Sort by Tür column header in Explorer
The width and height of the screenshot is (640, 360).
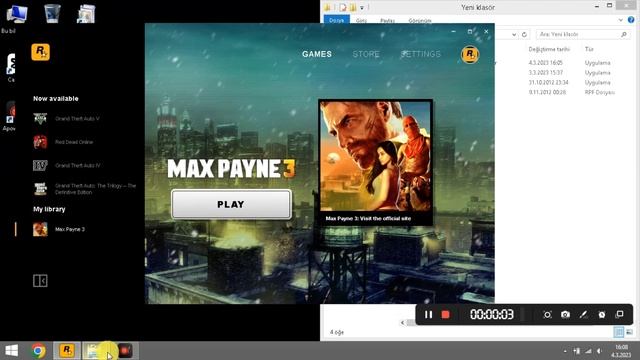589,49
